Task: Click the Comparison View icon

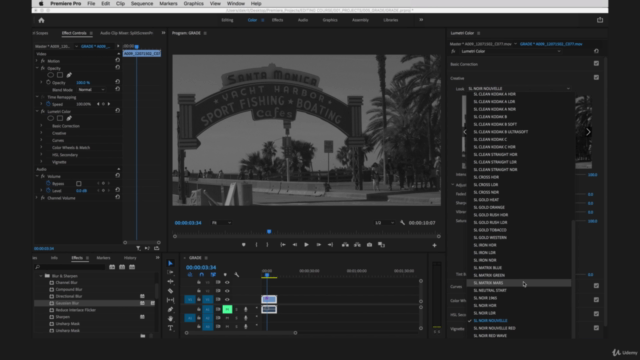Action: click(382, 245)
